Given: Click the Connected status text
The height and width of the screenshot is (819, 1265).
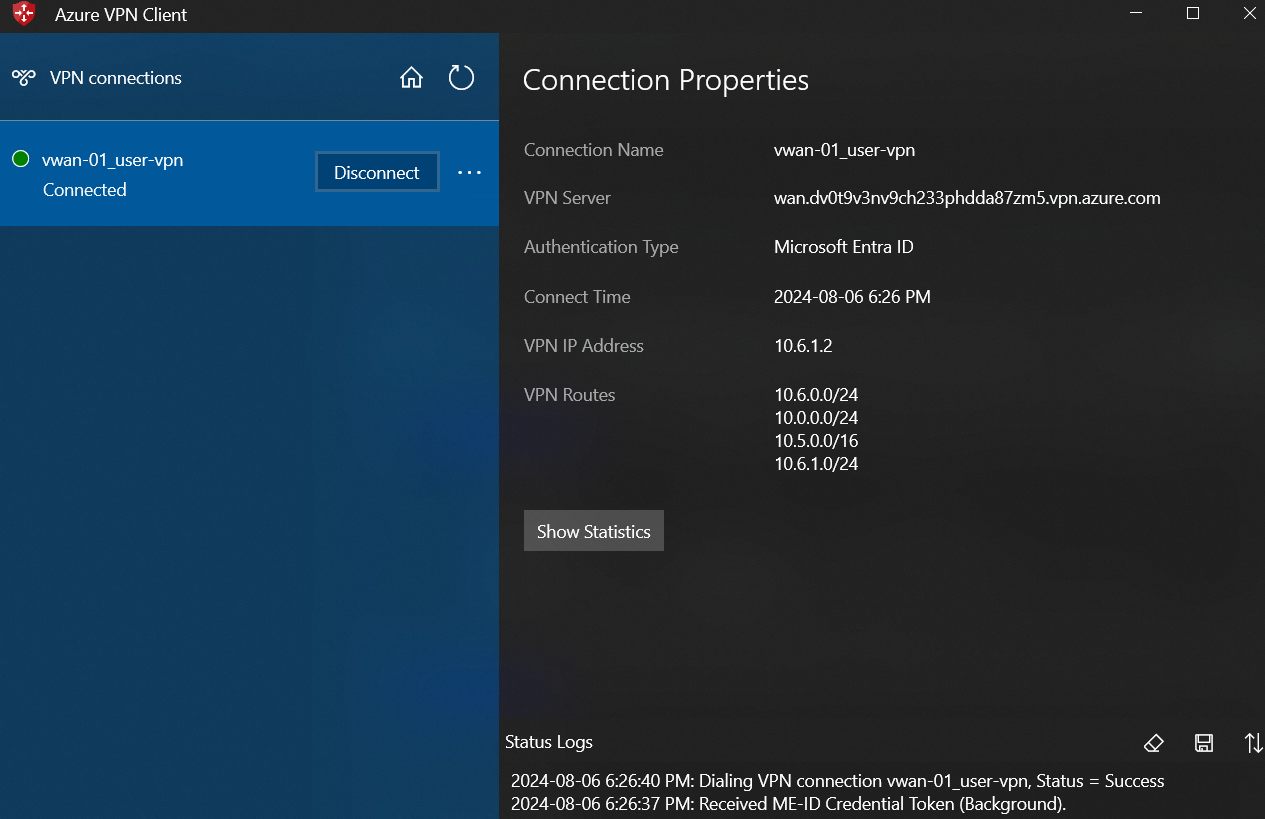Looking at the screenshot, I should (85, 190).
